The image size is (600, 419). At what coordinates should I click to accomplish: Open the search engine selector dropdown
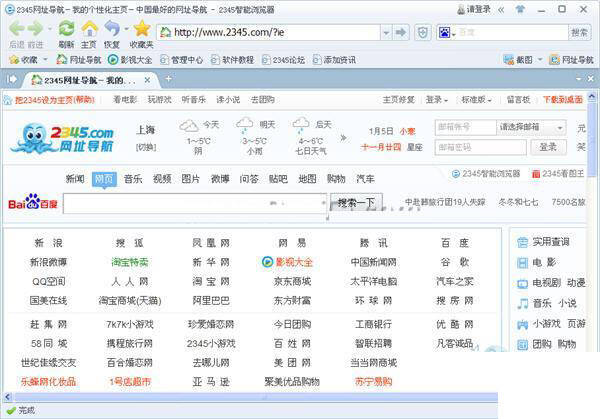tap(447, 33)
